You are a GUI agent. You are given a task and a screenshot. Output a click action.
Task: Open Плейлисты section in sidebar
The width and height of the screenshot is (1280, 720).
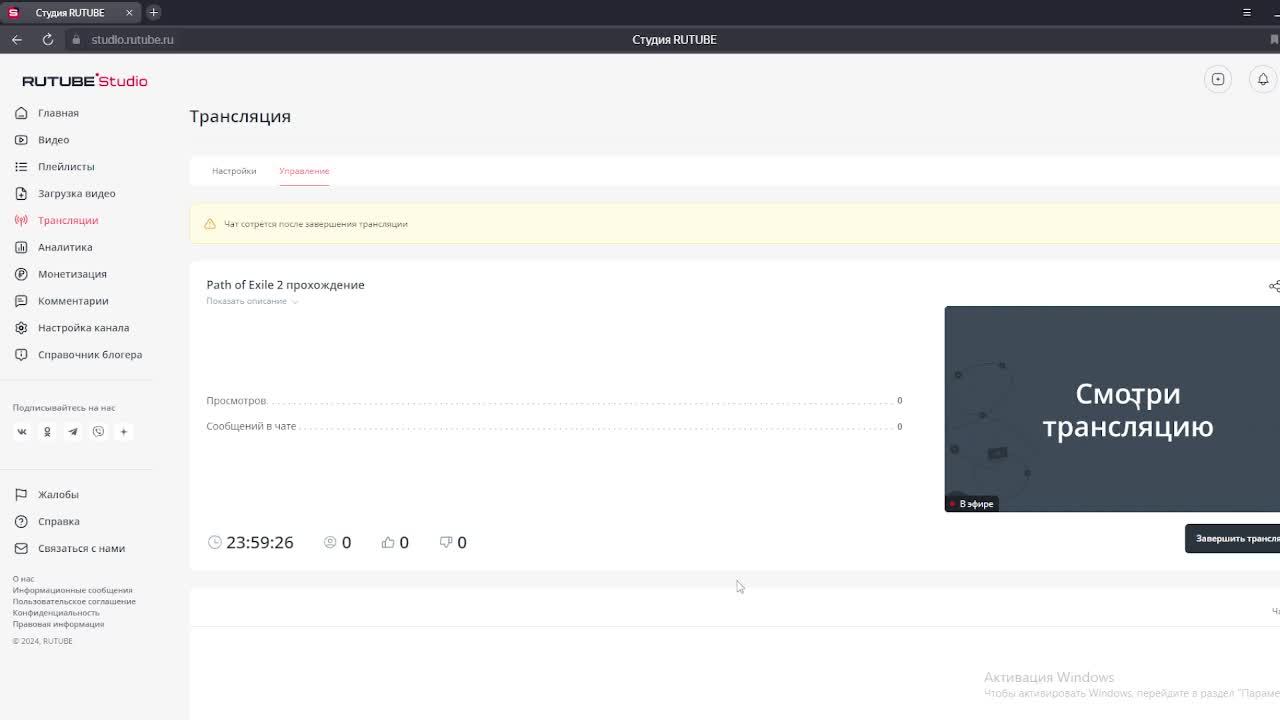point(66,167)
